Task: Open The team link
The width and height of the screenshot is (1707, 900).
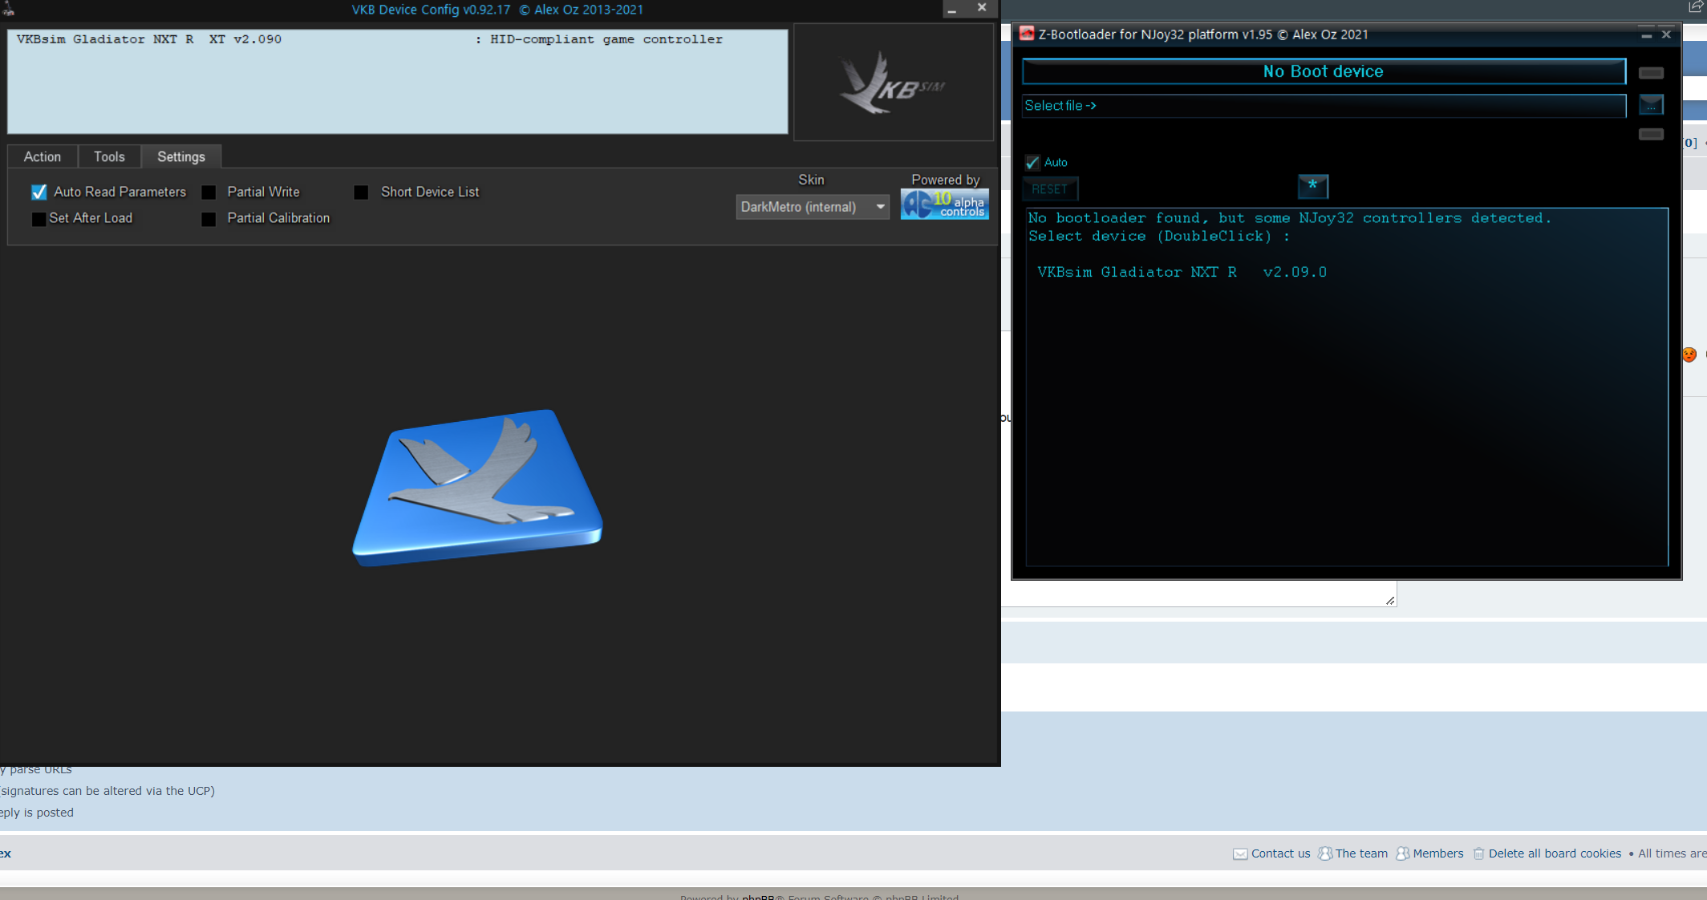Action: [x=1362, y=854]
